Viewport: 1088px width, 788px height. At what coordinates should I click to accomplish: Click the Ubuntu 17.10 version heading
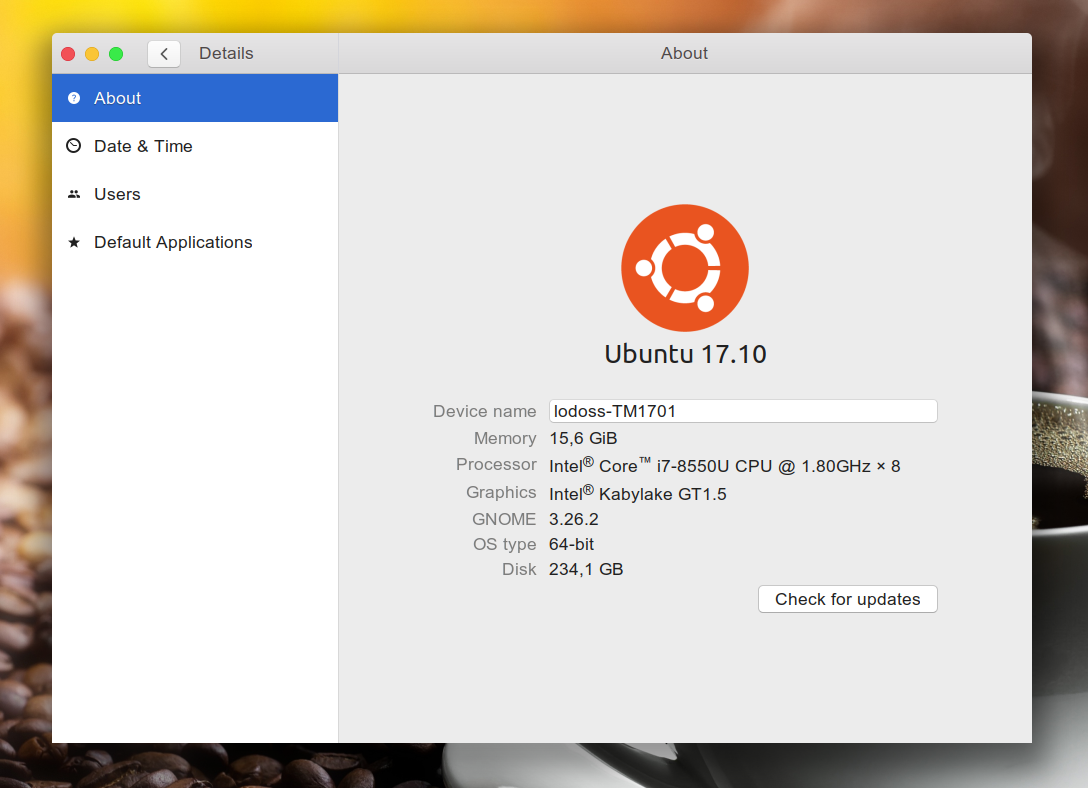tap(686, 354)
